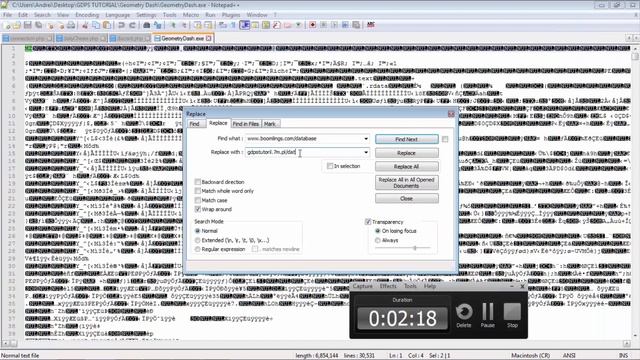Screen dimensions: 640x360
Task: Click the Find binoculars toolbar icon
Action: (x=147, y=25)
